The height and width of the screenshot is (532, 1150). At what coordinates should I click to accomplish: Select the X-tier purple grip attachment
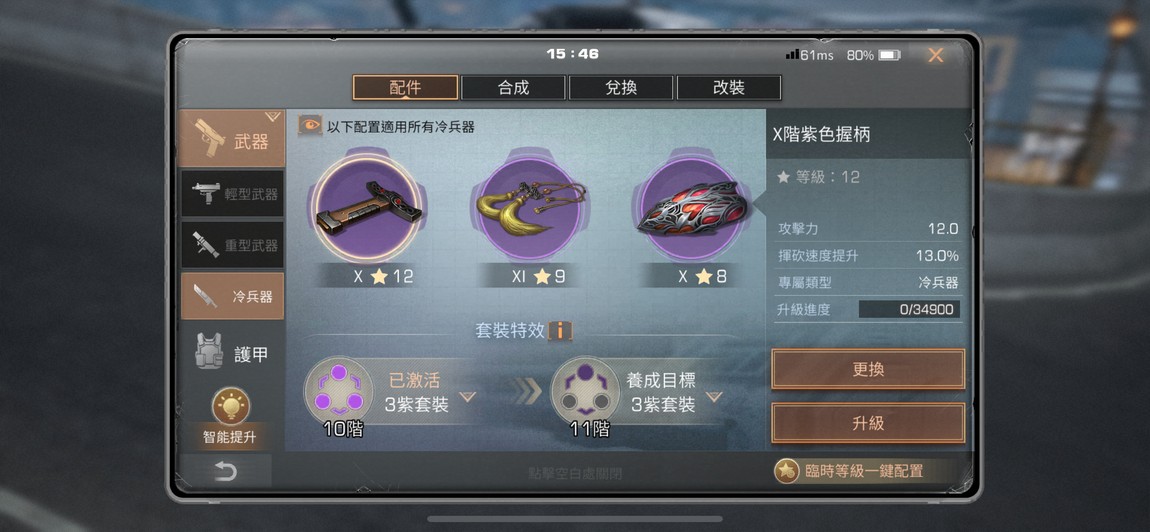click(367, 208)
